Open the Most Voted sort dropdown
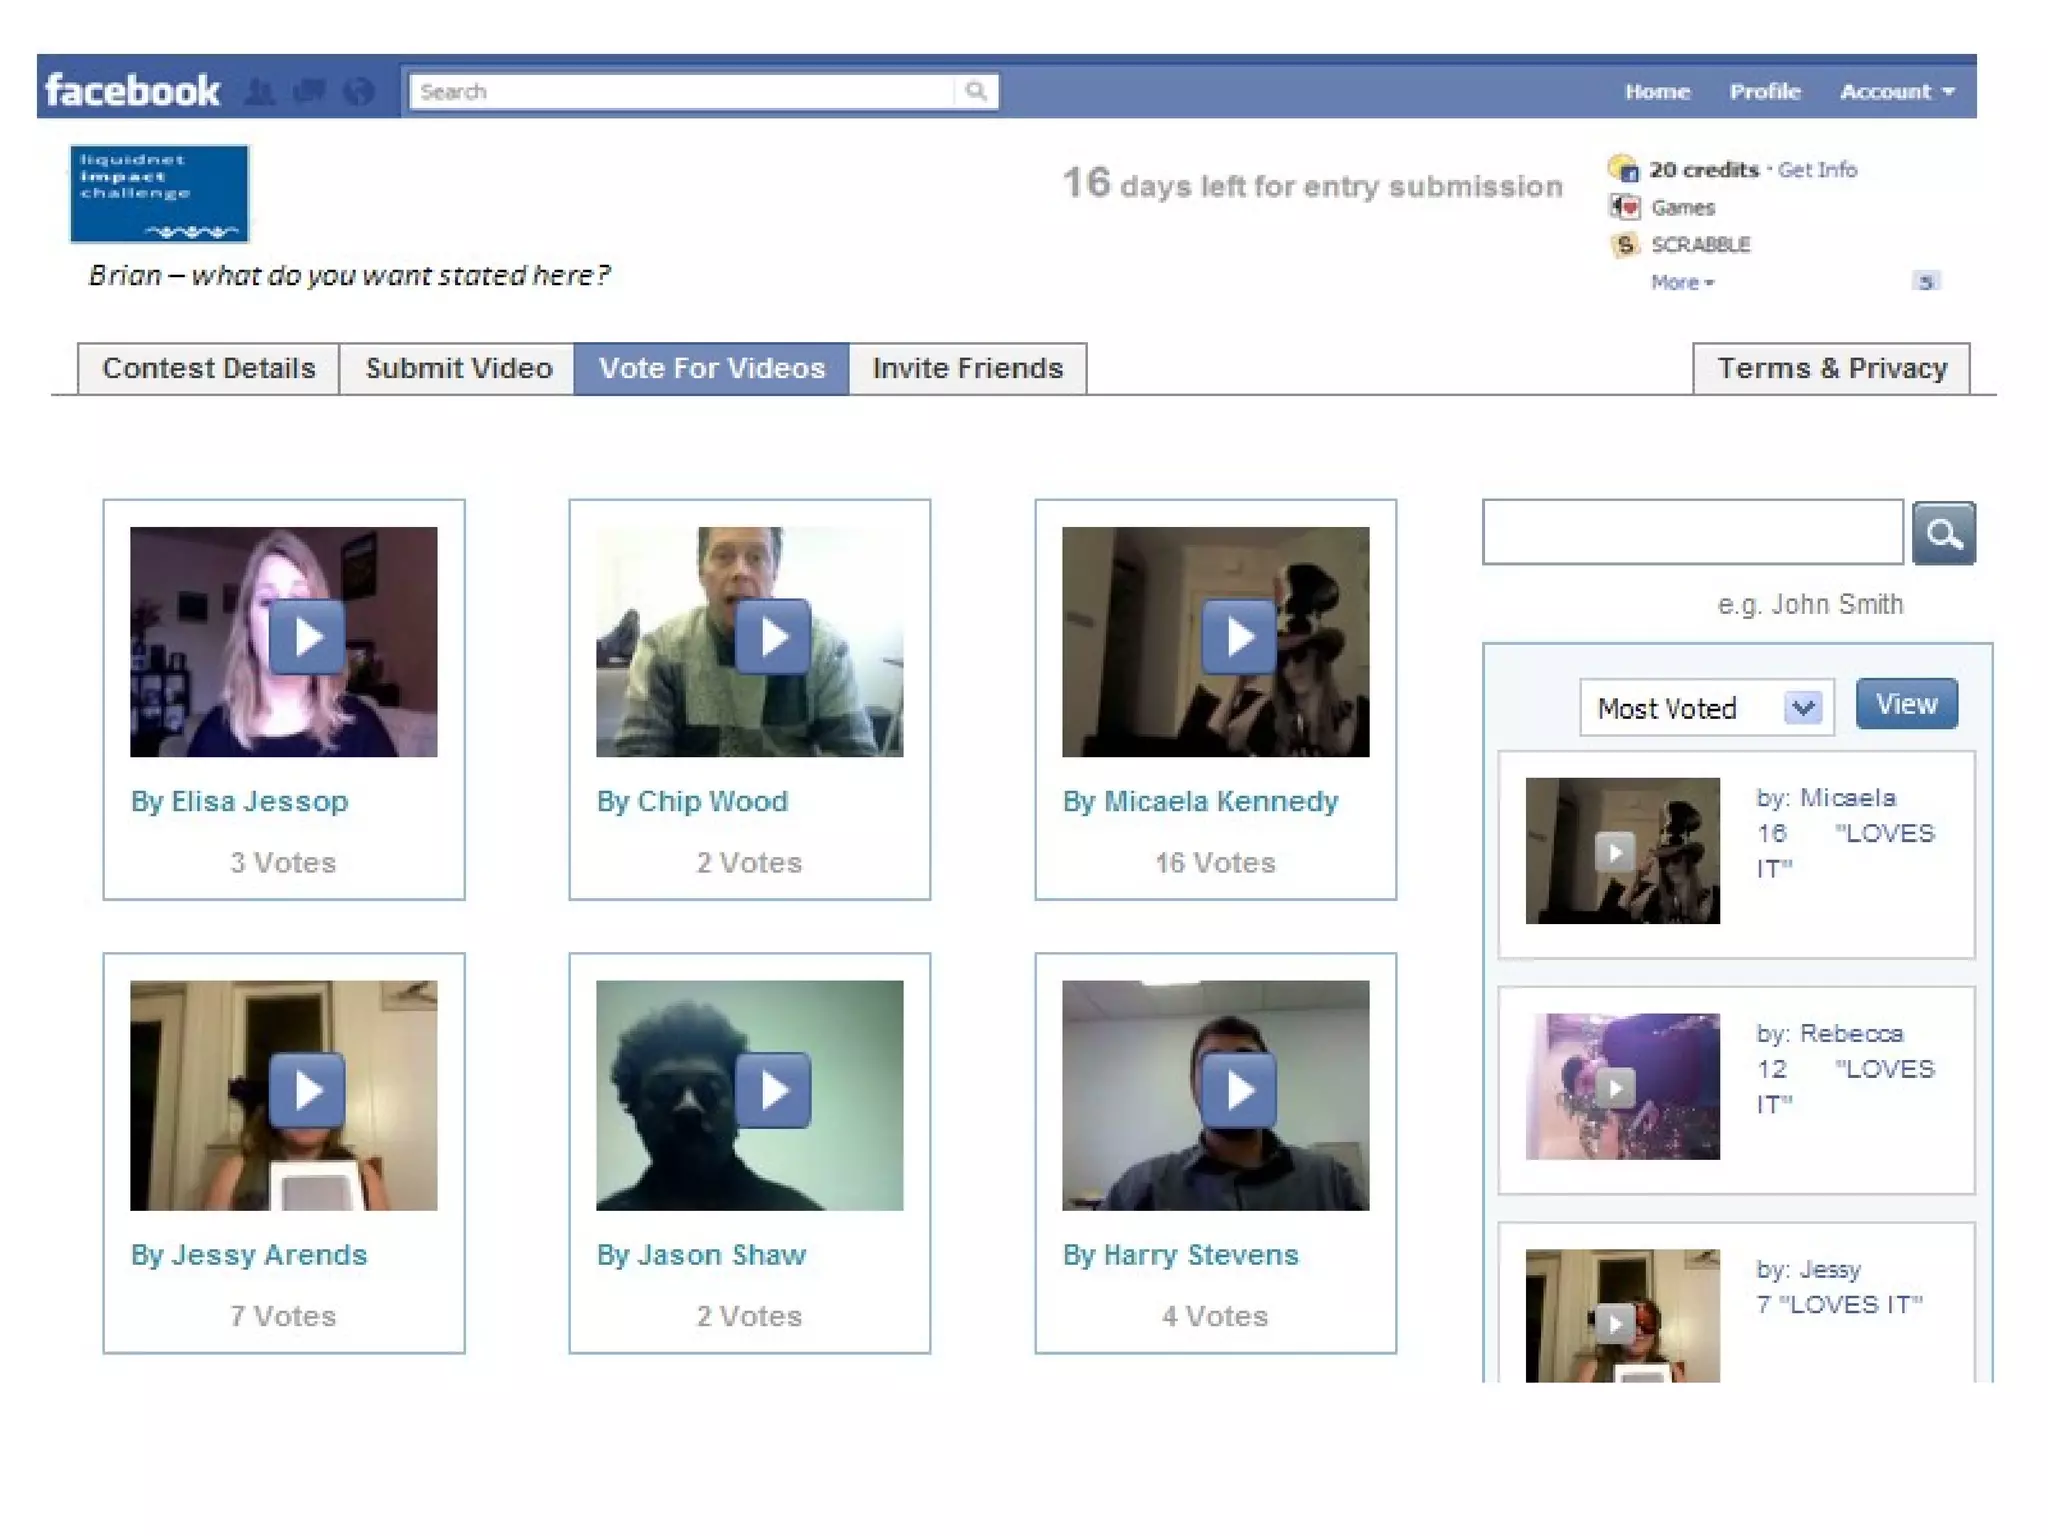The width and height of the screenshot is (2048, 1536). click(x=1802, y=708)
